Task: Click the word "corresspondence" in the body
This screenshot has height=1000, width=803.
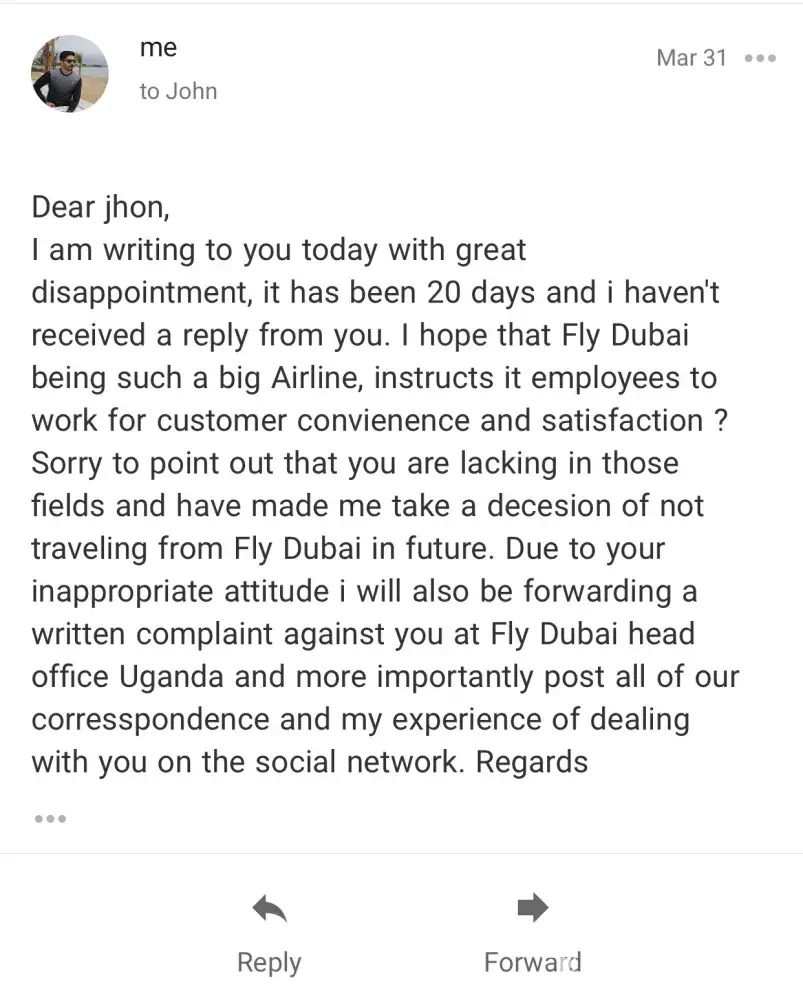Action: tap(150, 720)
